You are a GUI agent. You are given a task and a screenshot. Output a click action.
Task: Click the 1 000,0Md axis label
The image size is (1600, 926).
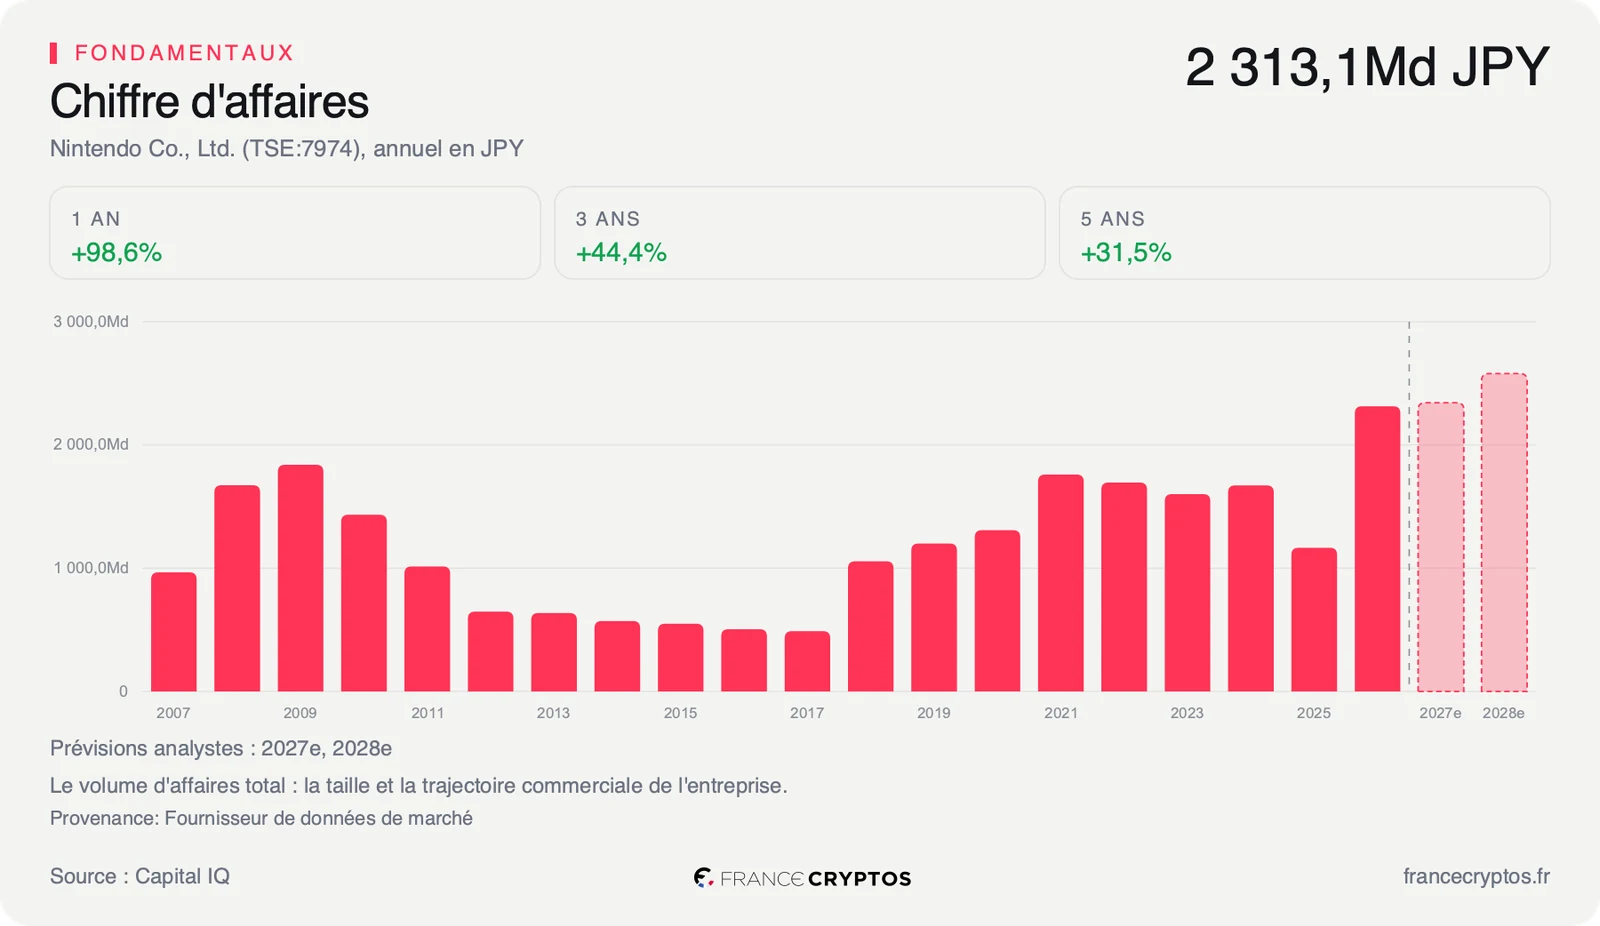tap(91, 568)
